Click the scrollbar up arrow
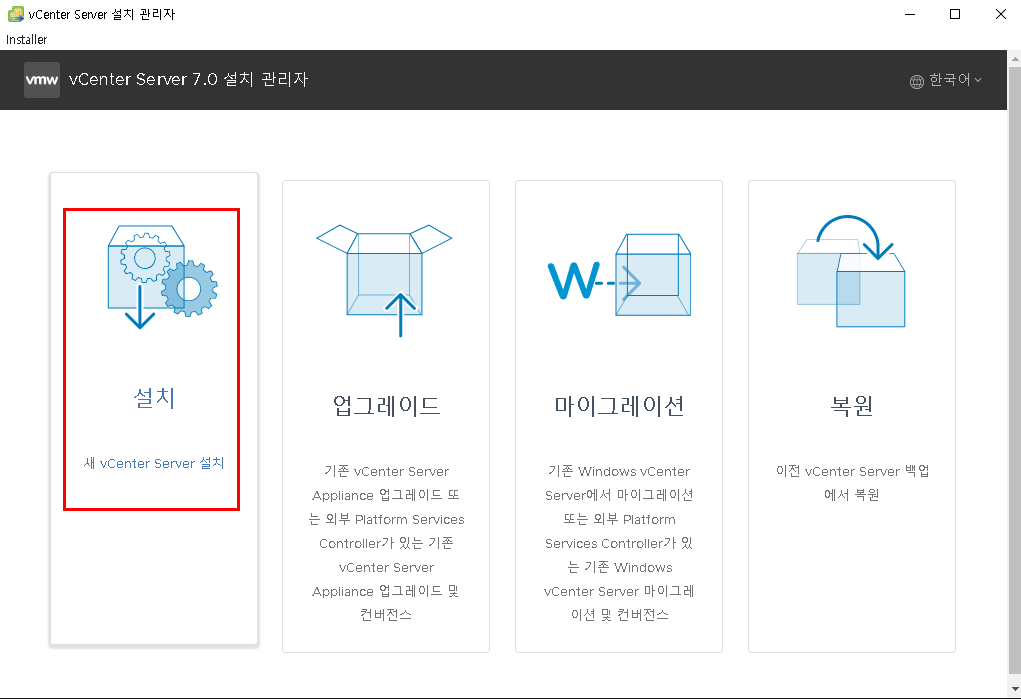The image size is (1021, 699). (1014, 59)
